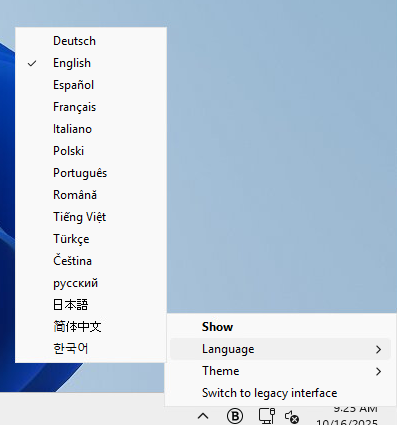Switch language to 한국어

coord(91,348)
